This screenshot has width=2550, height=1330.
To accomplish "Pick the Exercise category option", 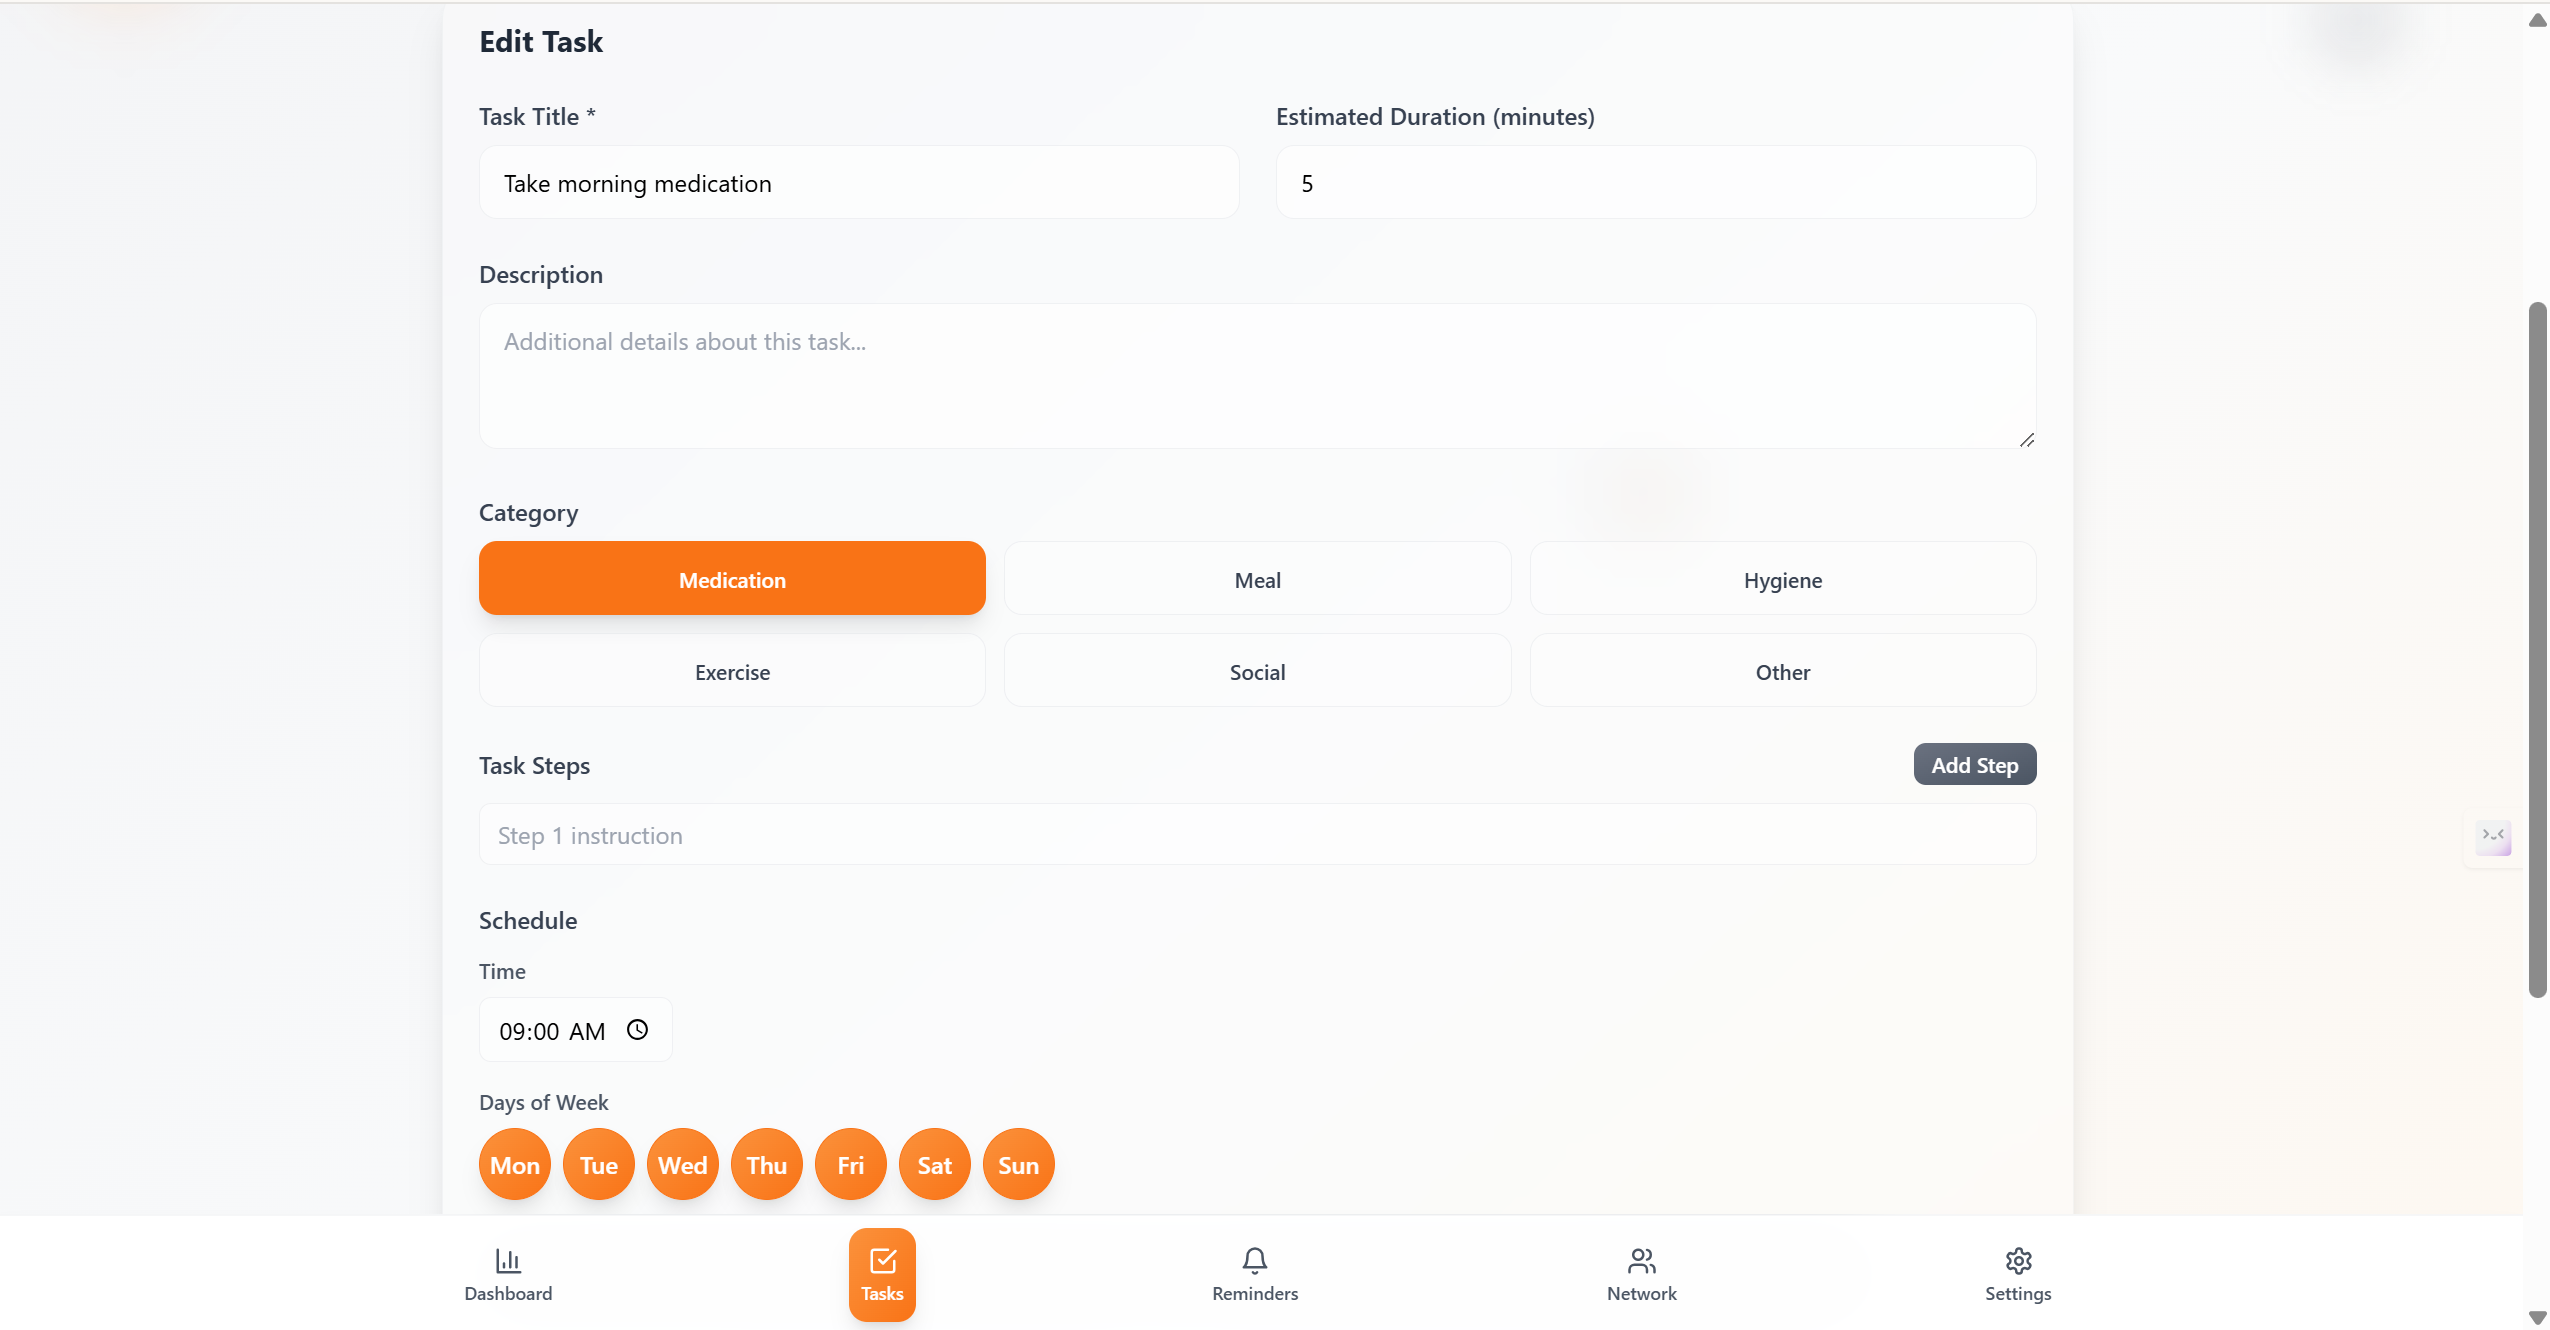I will [x=732, y=672].
